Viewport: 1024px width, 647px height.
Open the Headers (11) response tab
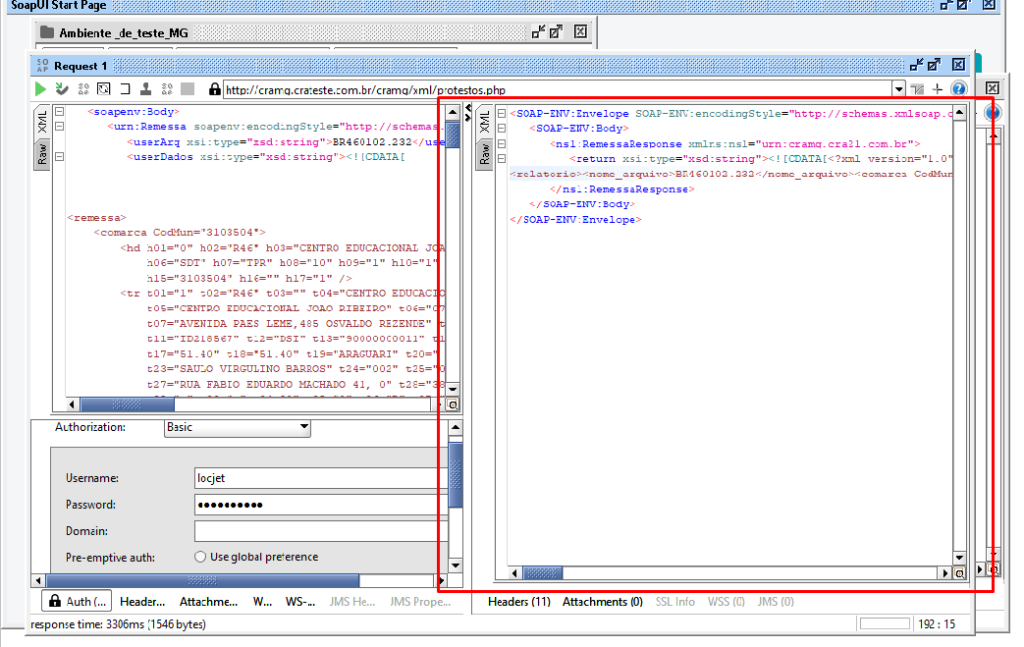(x=519, y=602)
